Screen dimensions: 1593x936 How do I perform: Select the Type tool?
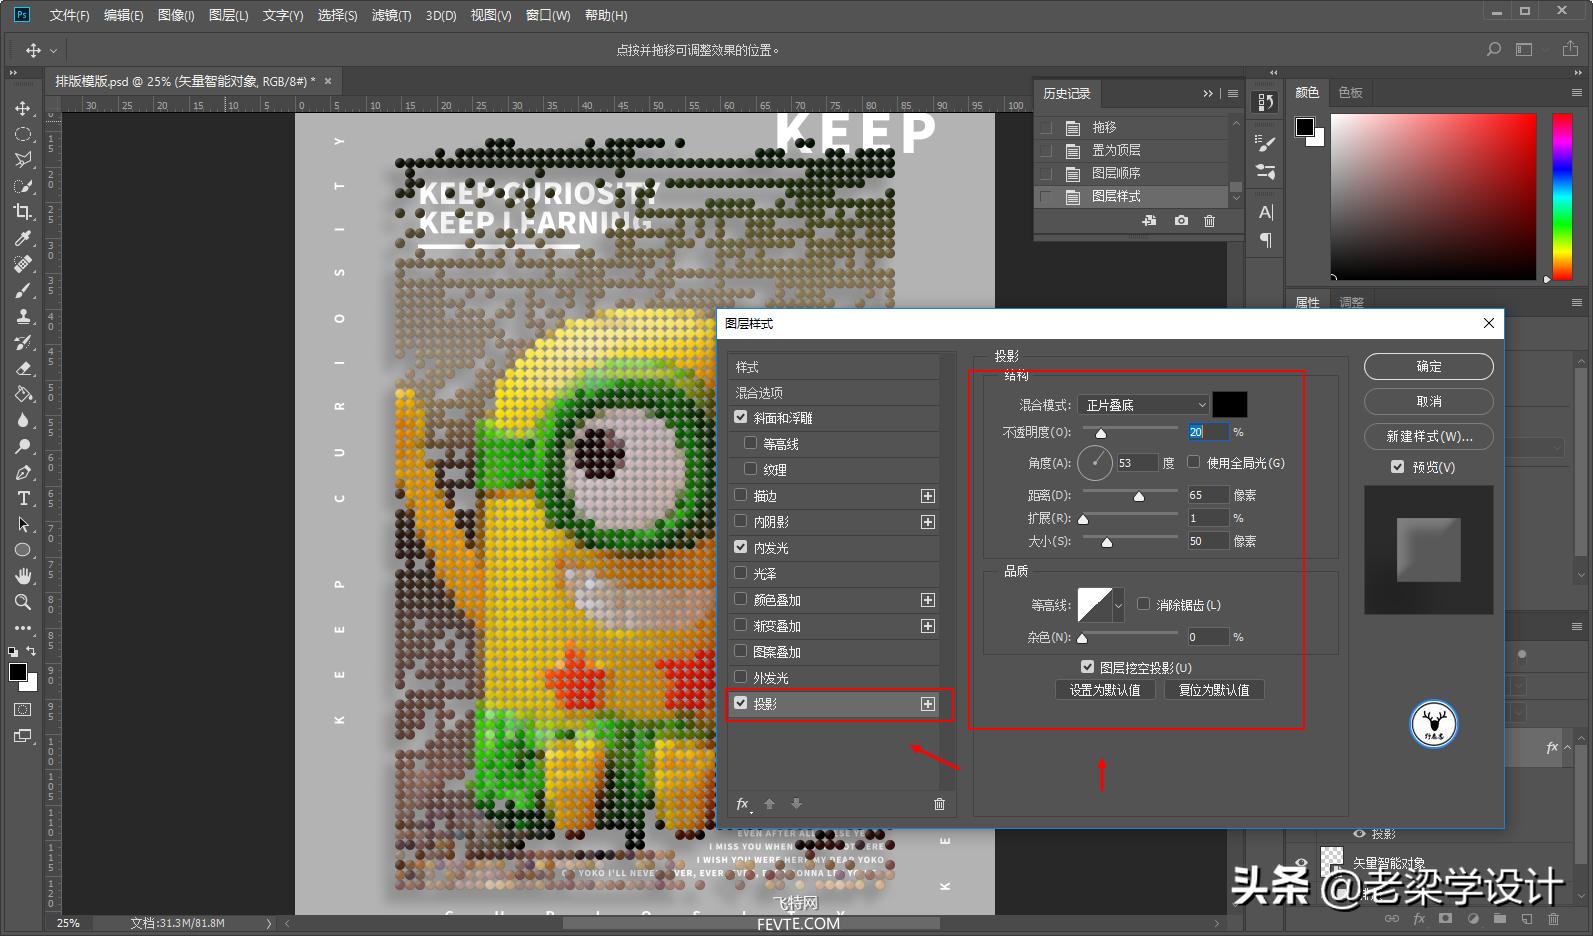click(23, 498)
